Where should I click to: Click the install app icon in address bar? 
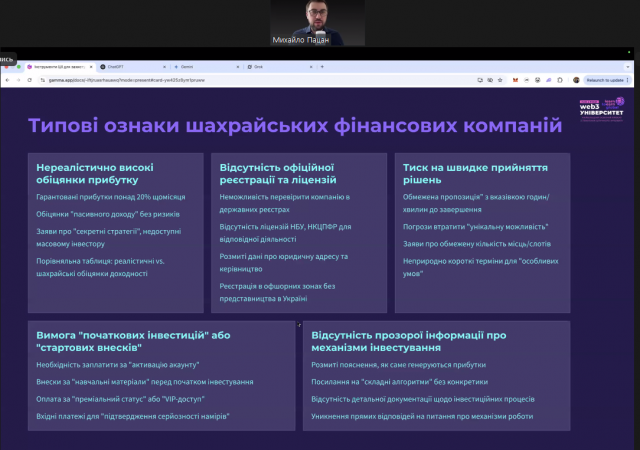480,80
